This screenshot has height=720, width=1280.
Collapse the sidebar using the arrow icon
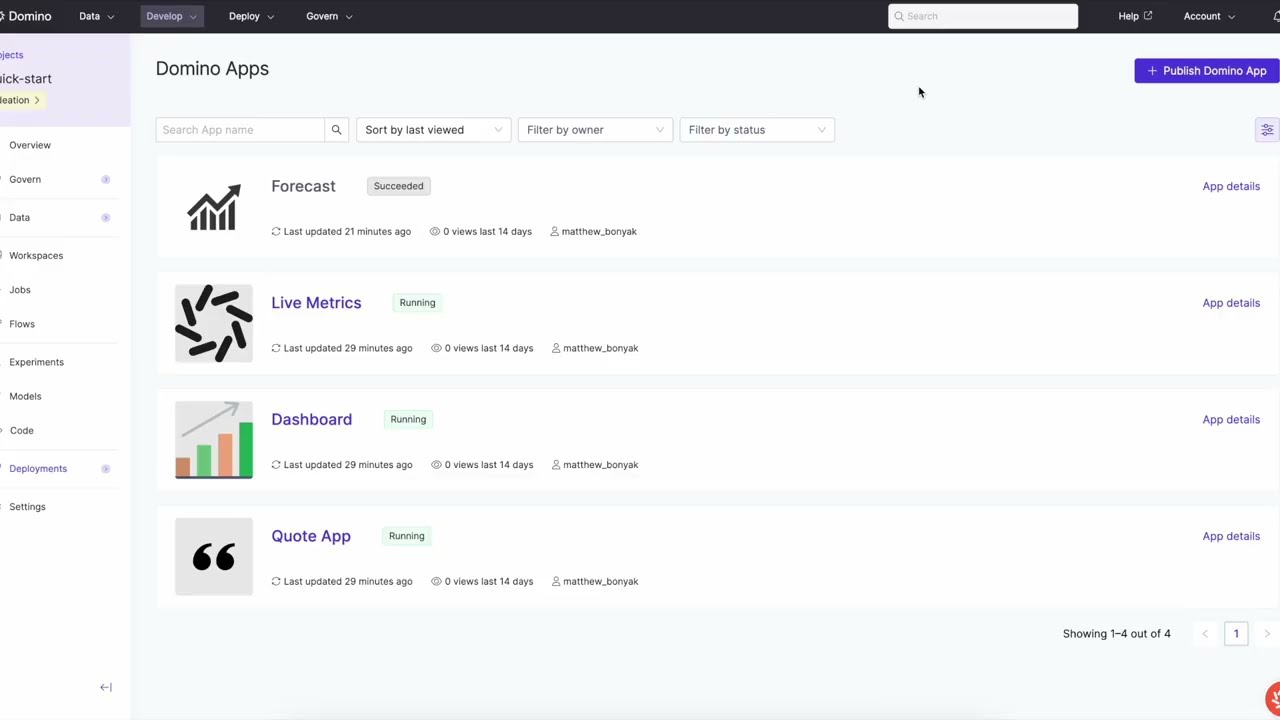[106, 687]
